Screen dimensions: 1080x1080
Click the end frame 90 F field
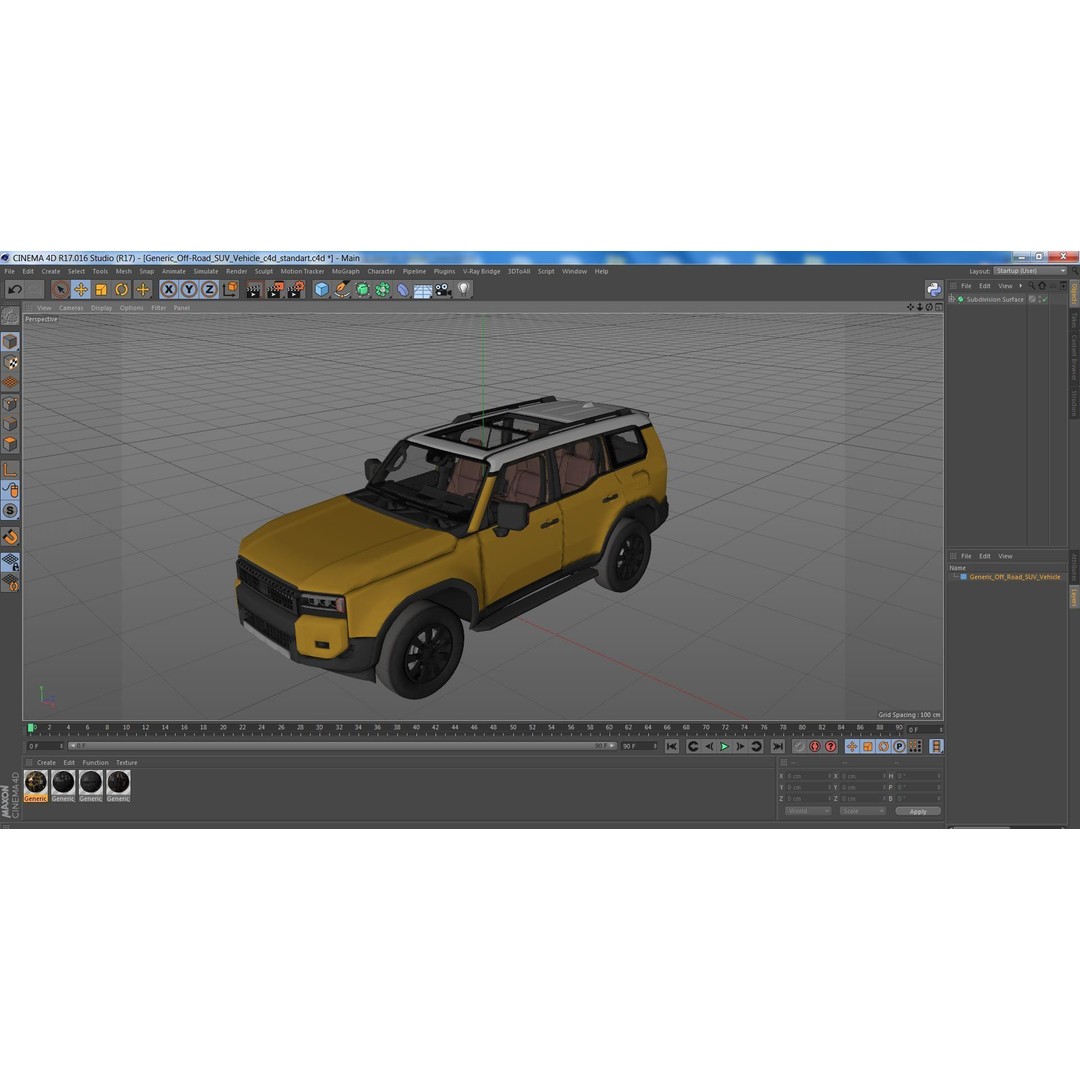640,747
